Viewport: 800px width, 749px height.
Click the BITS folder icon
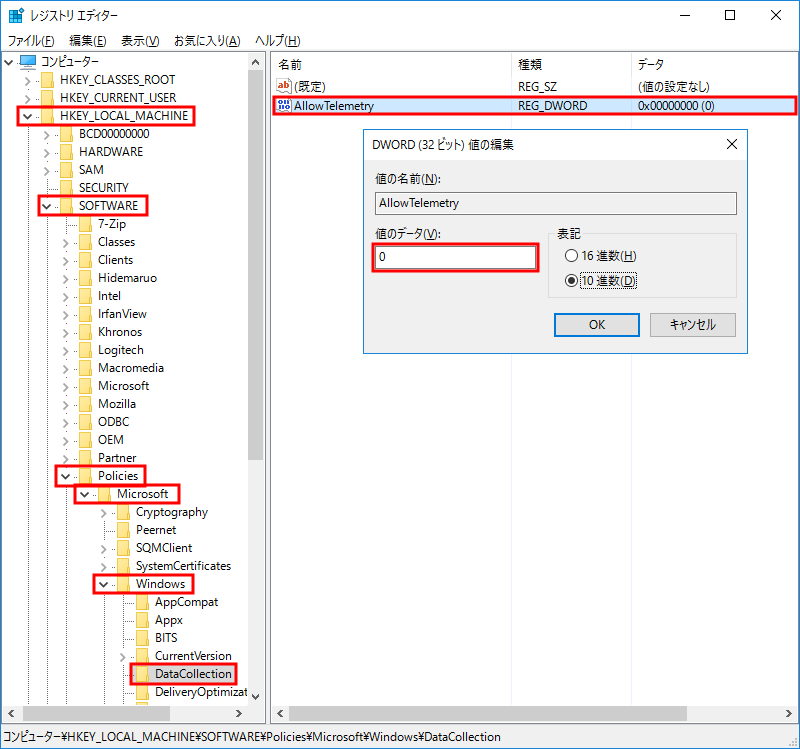(141, 637)
